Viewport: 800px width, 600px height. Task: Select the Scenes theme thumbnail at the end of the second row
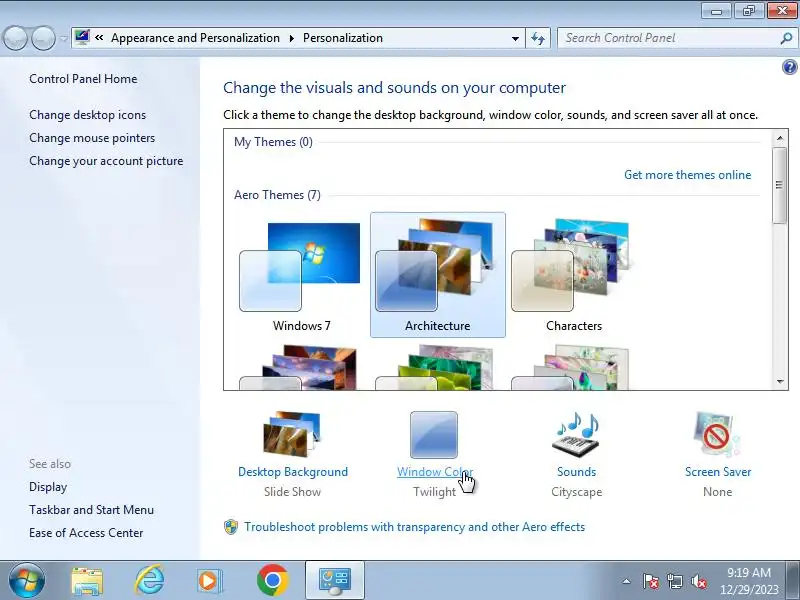coord(570,367)
